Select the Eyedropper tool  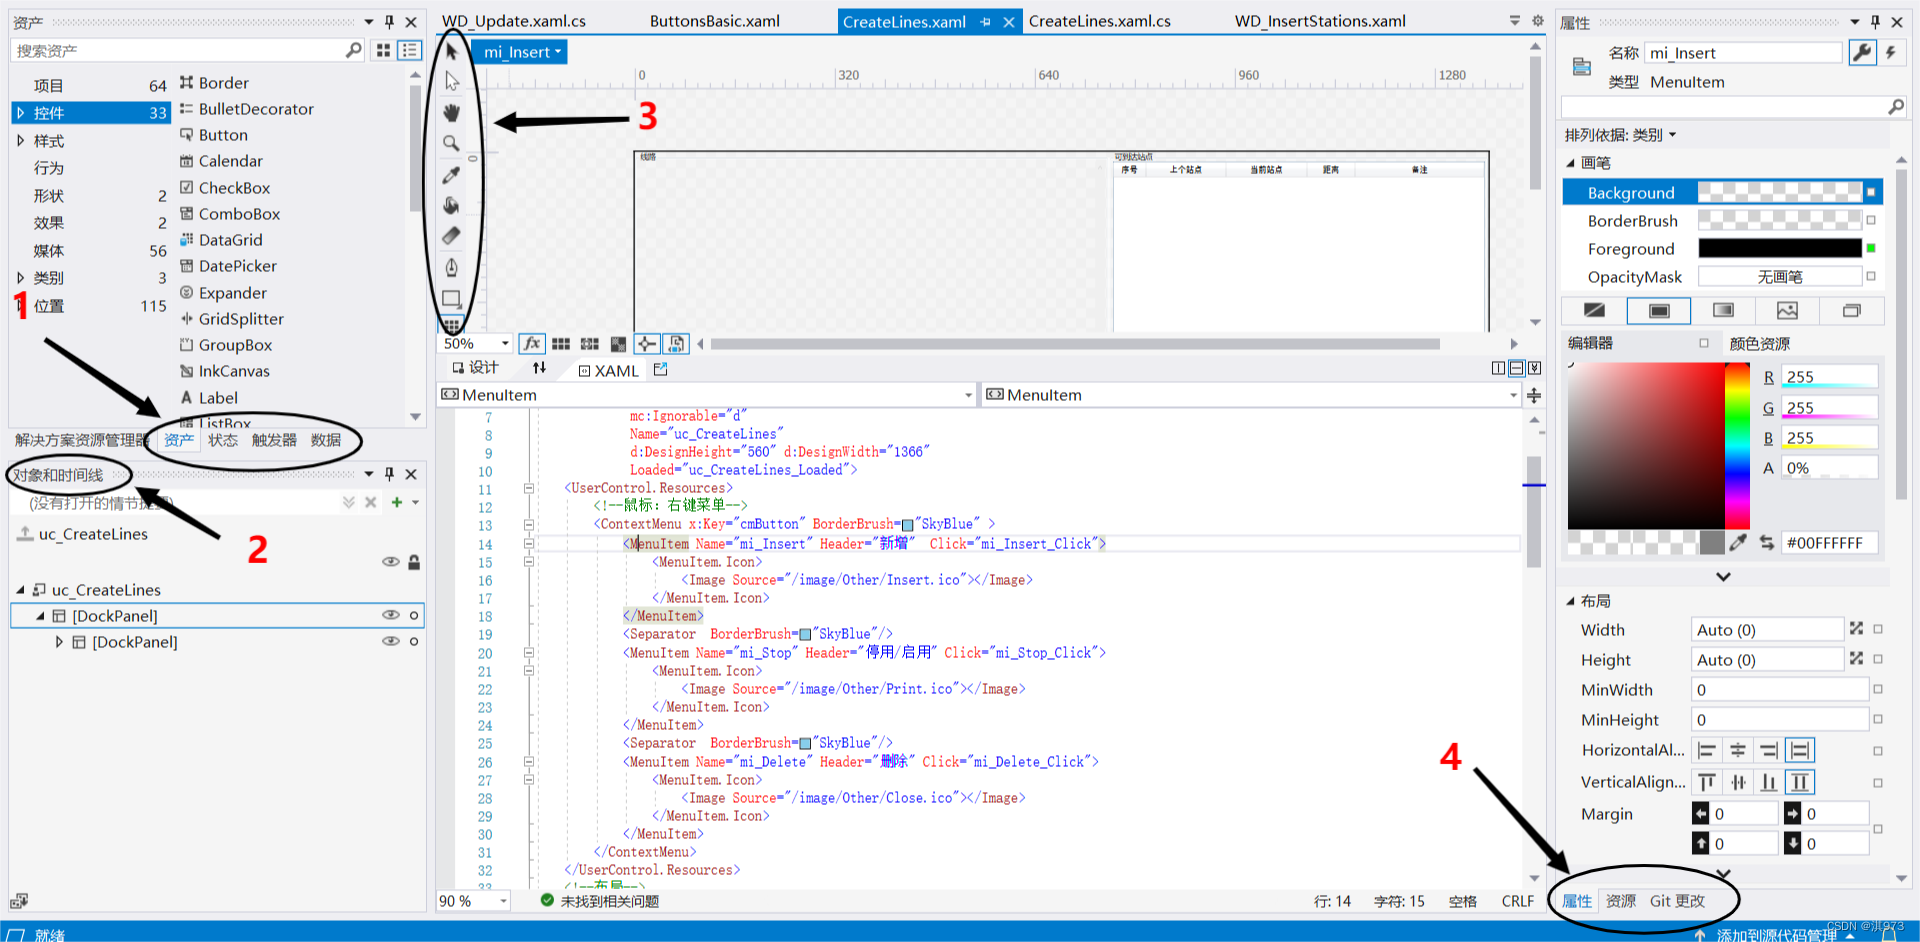pos(452,175)
